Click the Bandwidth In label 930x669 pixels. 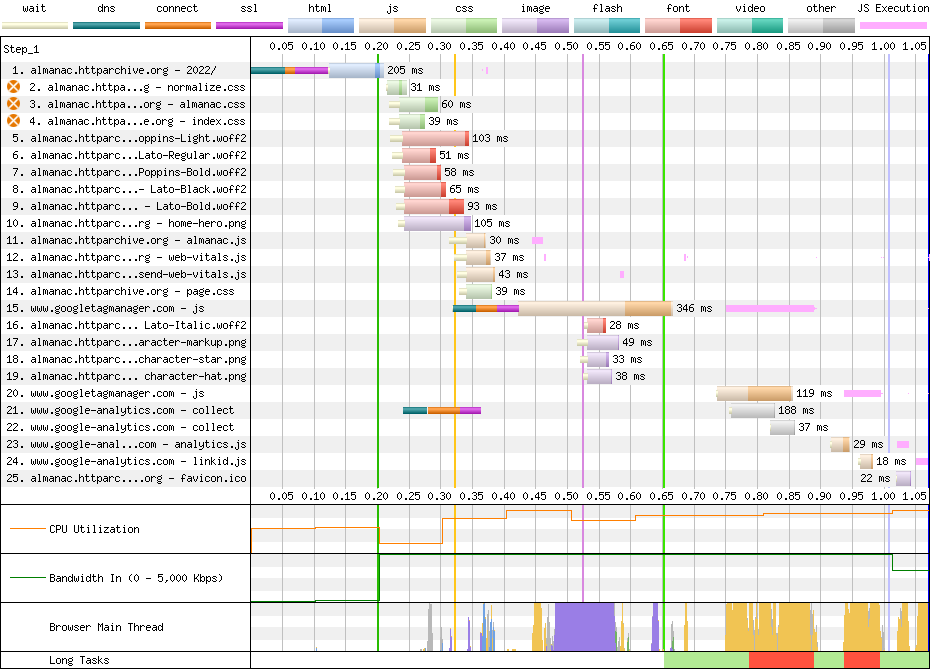tap(136, 578)
